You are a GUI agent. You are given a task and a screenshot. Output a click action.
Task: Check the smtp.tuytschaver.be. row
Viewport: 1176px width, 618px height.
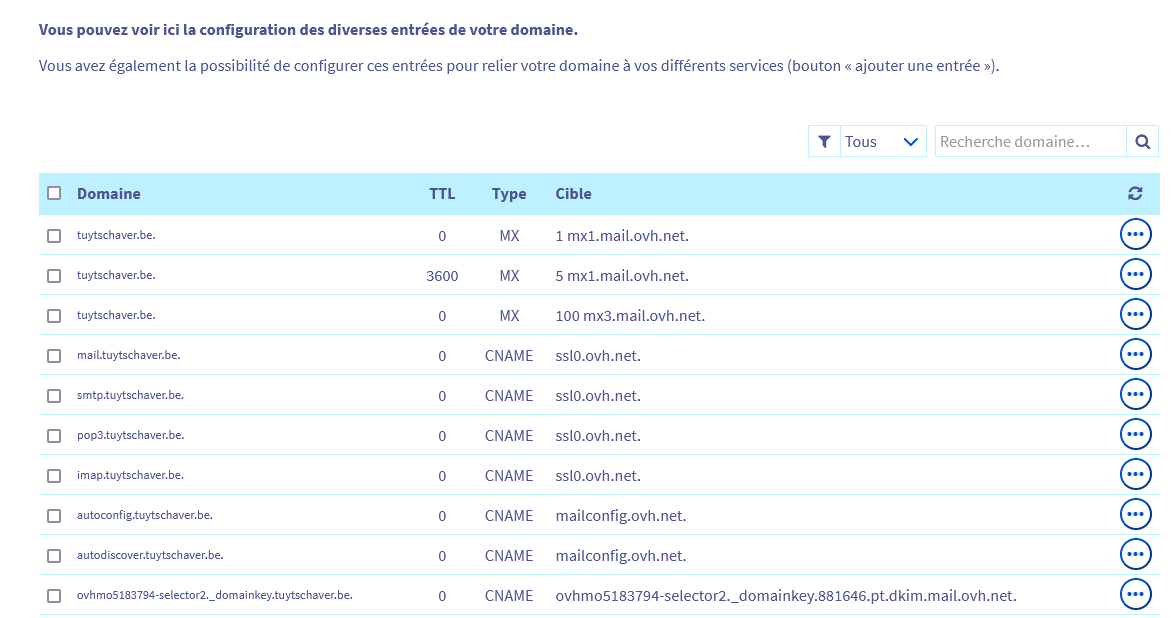(x=54, y=396)
